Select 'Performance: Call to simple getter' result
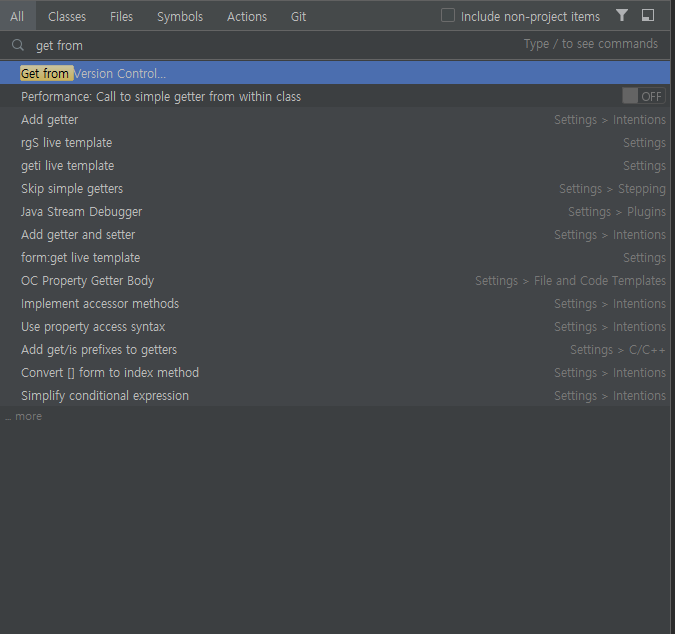Viewport: 675px width, 634px height. coord(335,96)
